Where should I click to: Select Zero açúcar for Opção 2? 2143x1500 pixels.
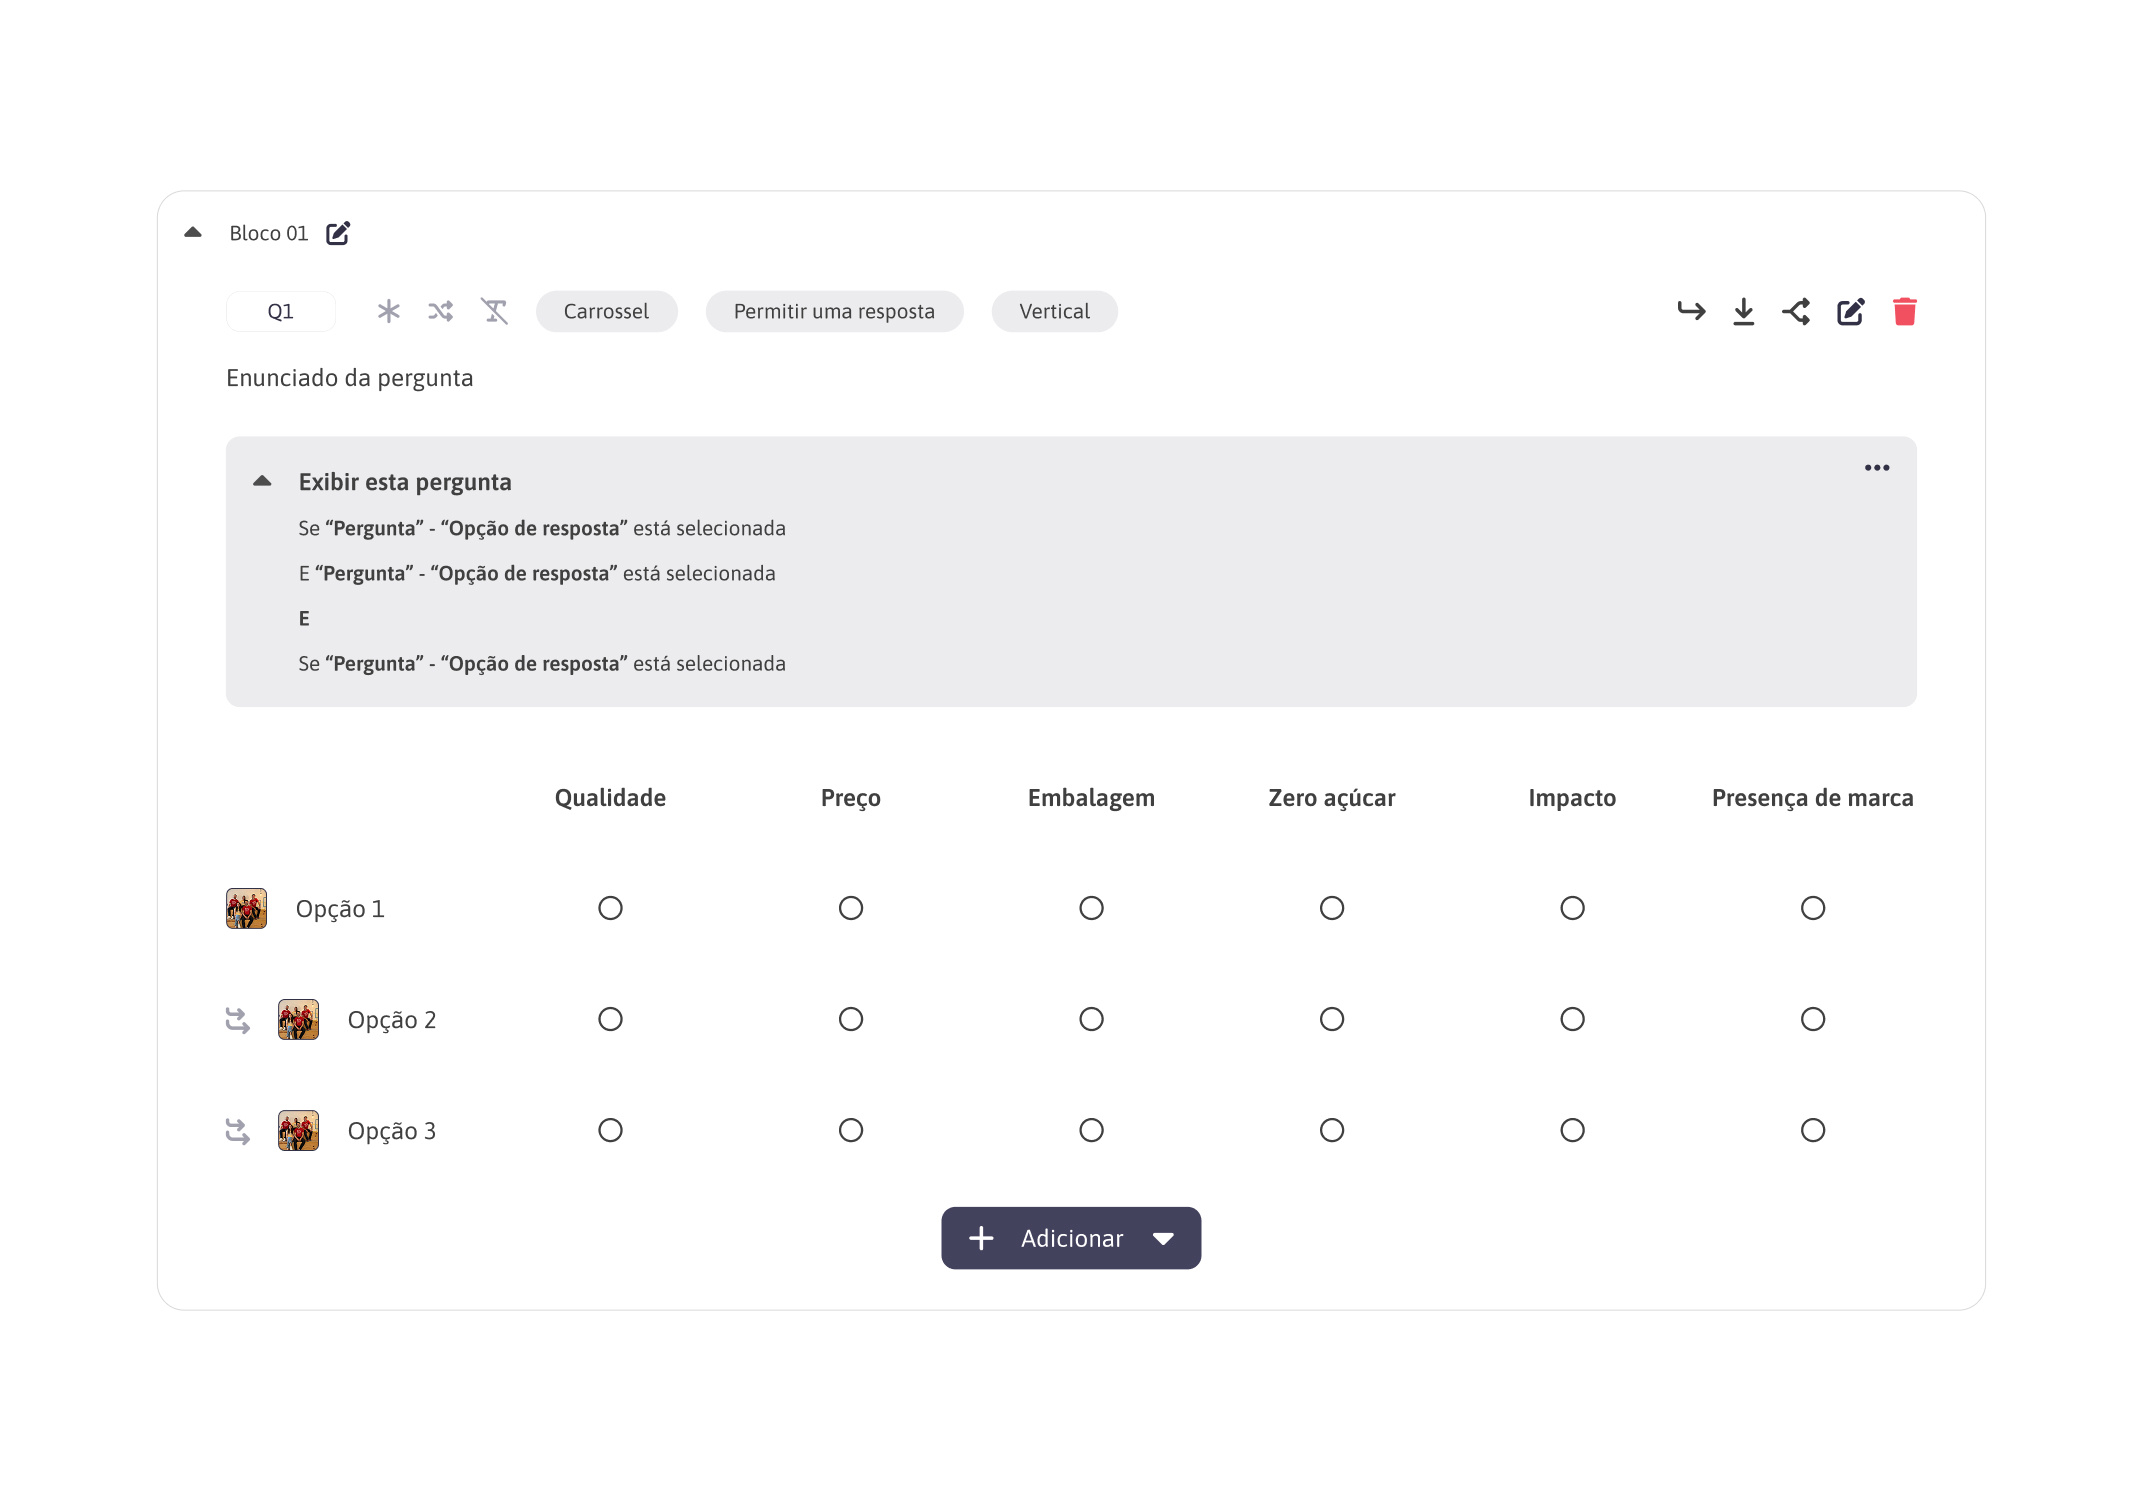click(x=1331, y=1019)
